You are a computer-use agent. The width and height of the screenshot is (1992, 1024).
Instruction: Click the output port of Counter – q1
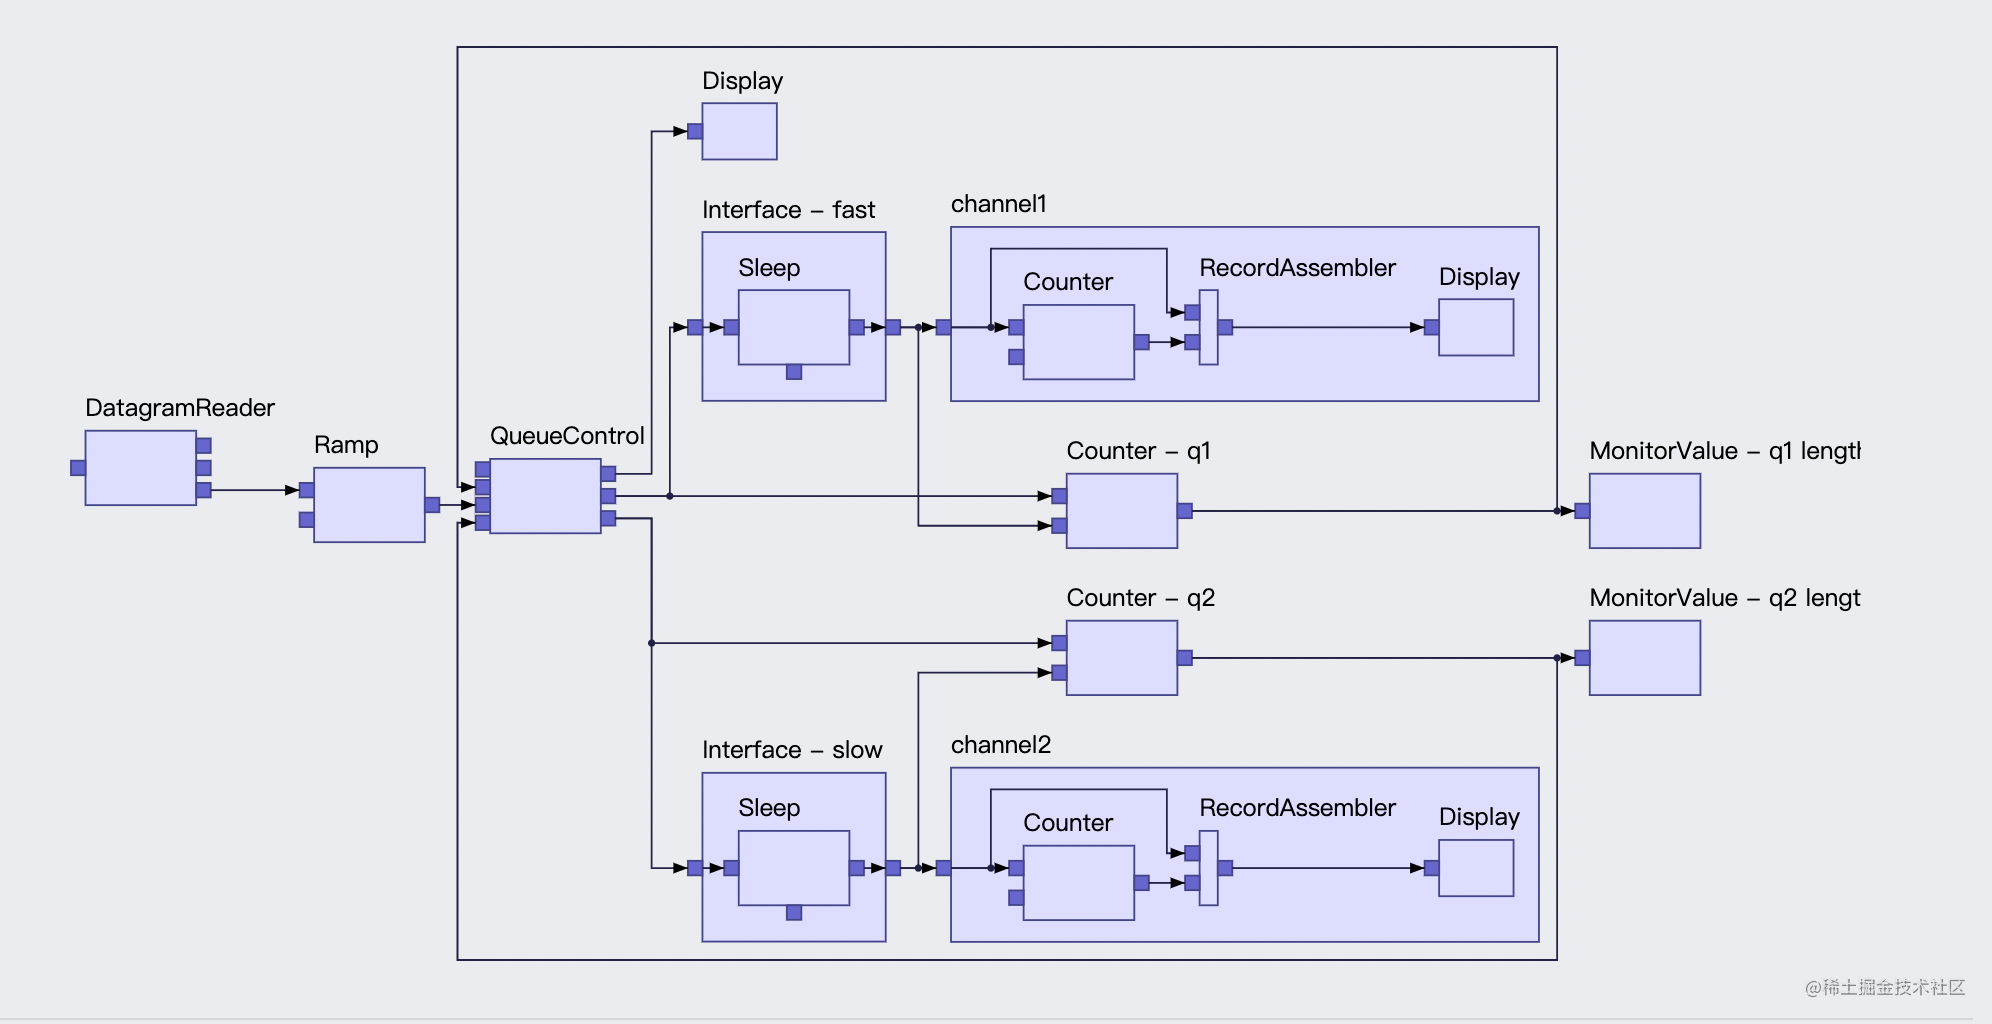pyautogui.click(x=1185, y=511)
